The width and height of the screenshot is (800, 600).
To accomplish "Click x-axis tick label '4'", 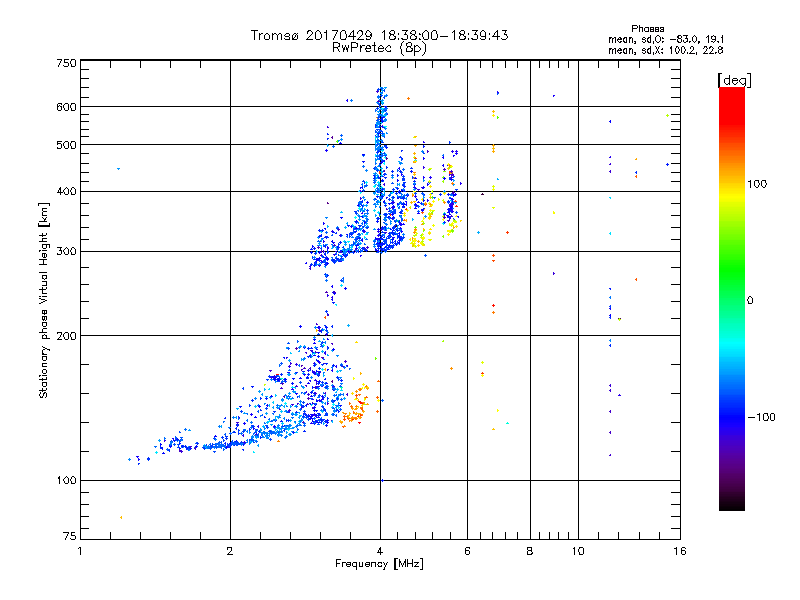I will click(x=380, y=551).
